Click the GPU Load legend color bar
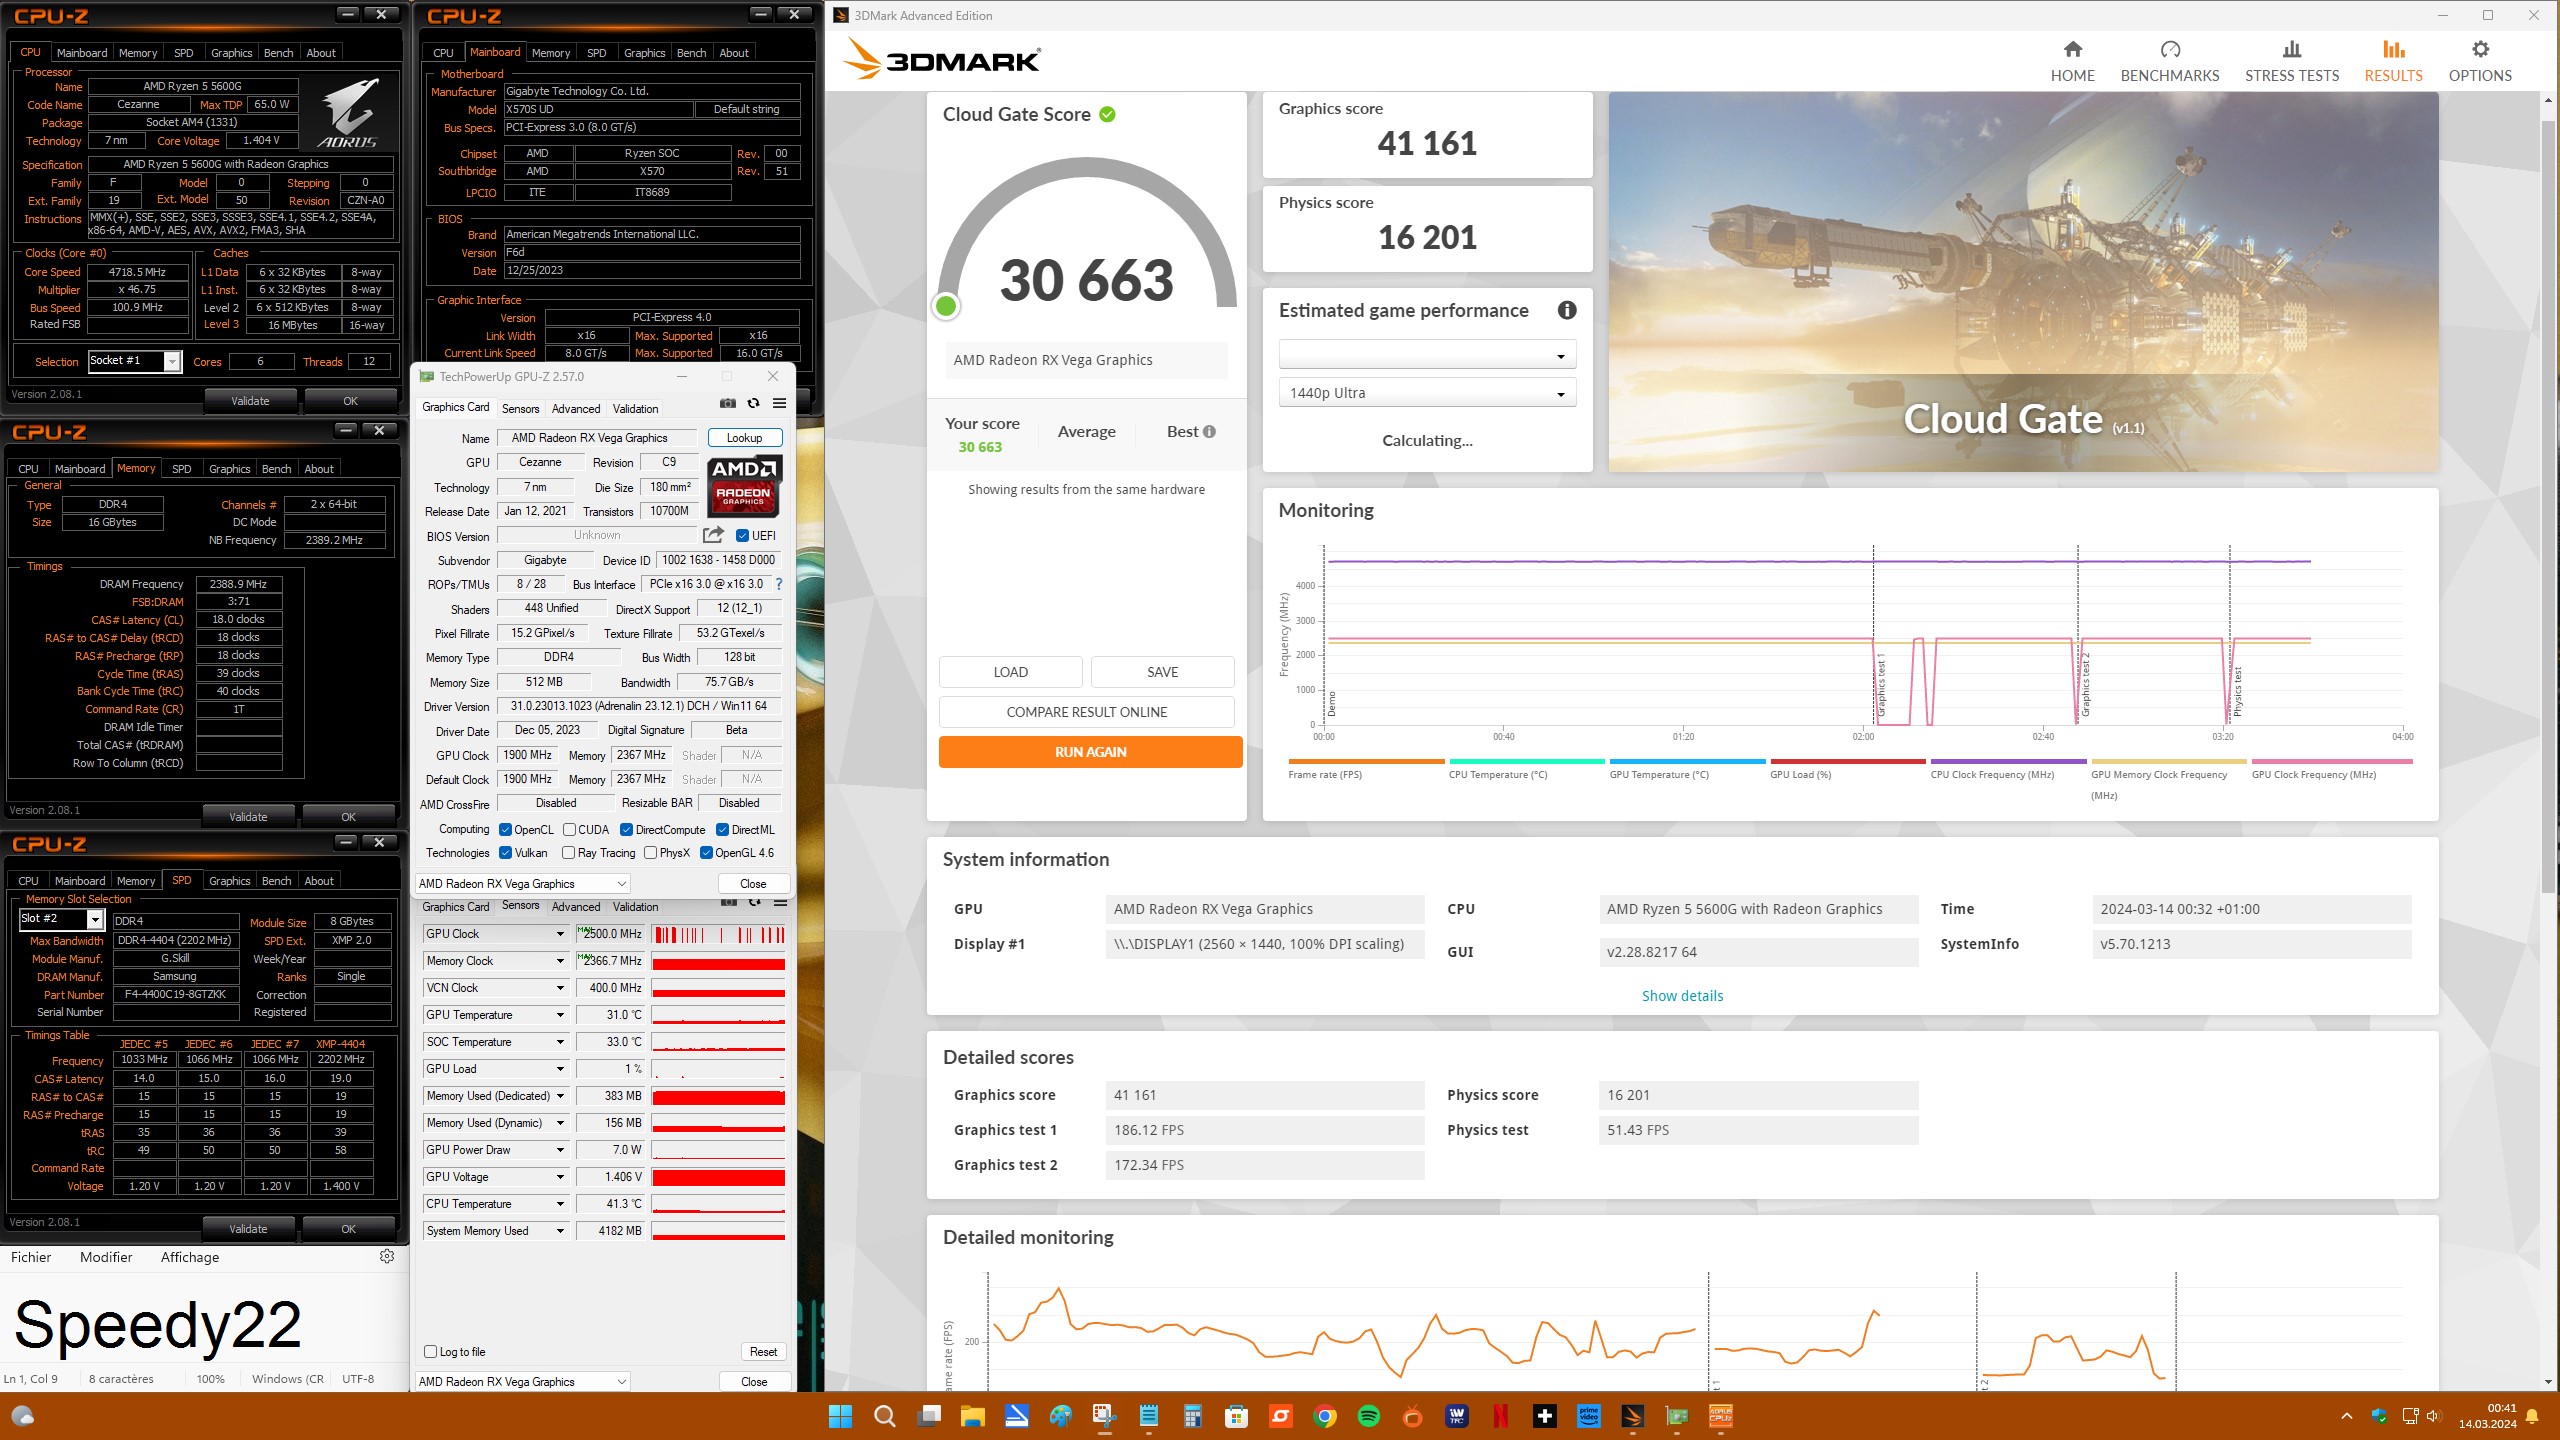Image resolution: width=2560 pixels, height=1440 pixels. tap(1847, 761)
